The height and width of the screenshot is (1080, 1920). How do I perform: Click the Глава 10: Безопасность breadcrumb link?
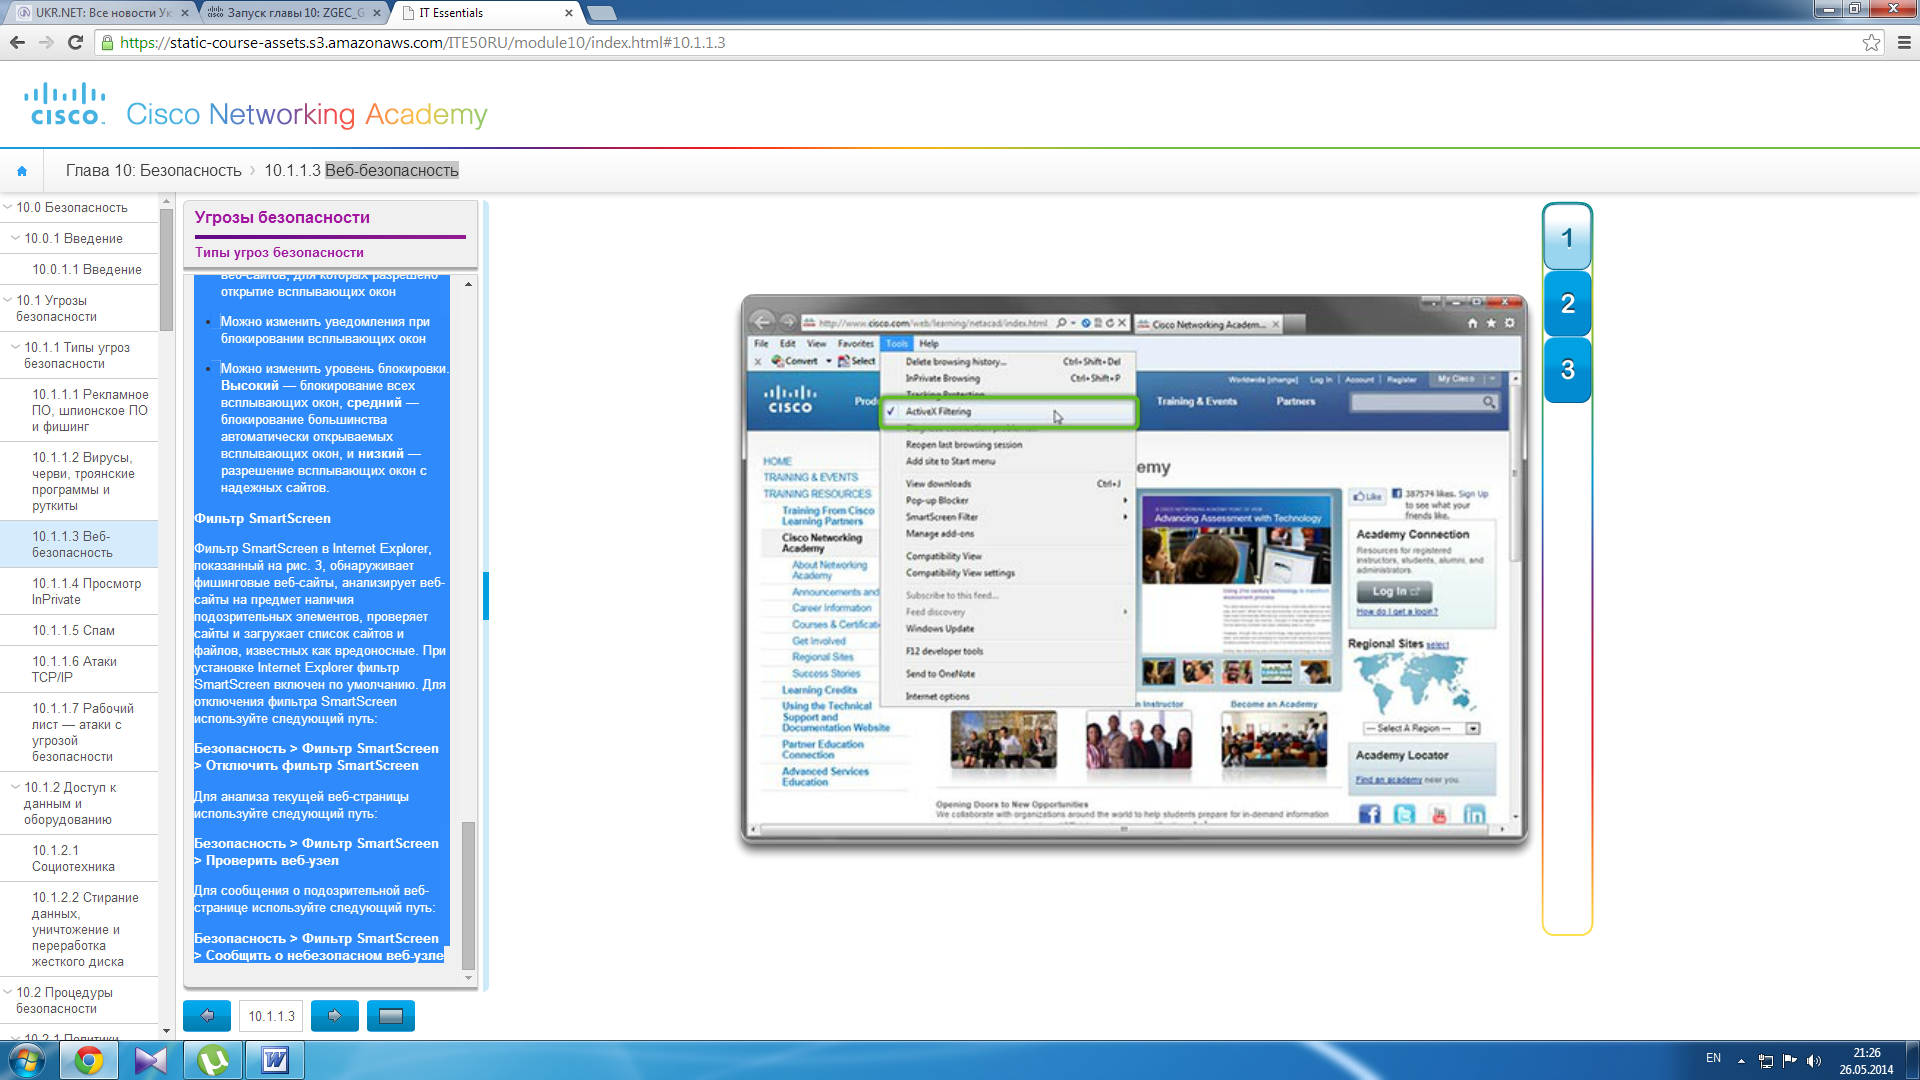point(153,171)
